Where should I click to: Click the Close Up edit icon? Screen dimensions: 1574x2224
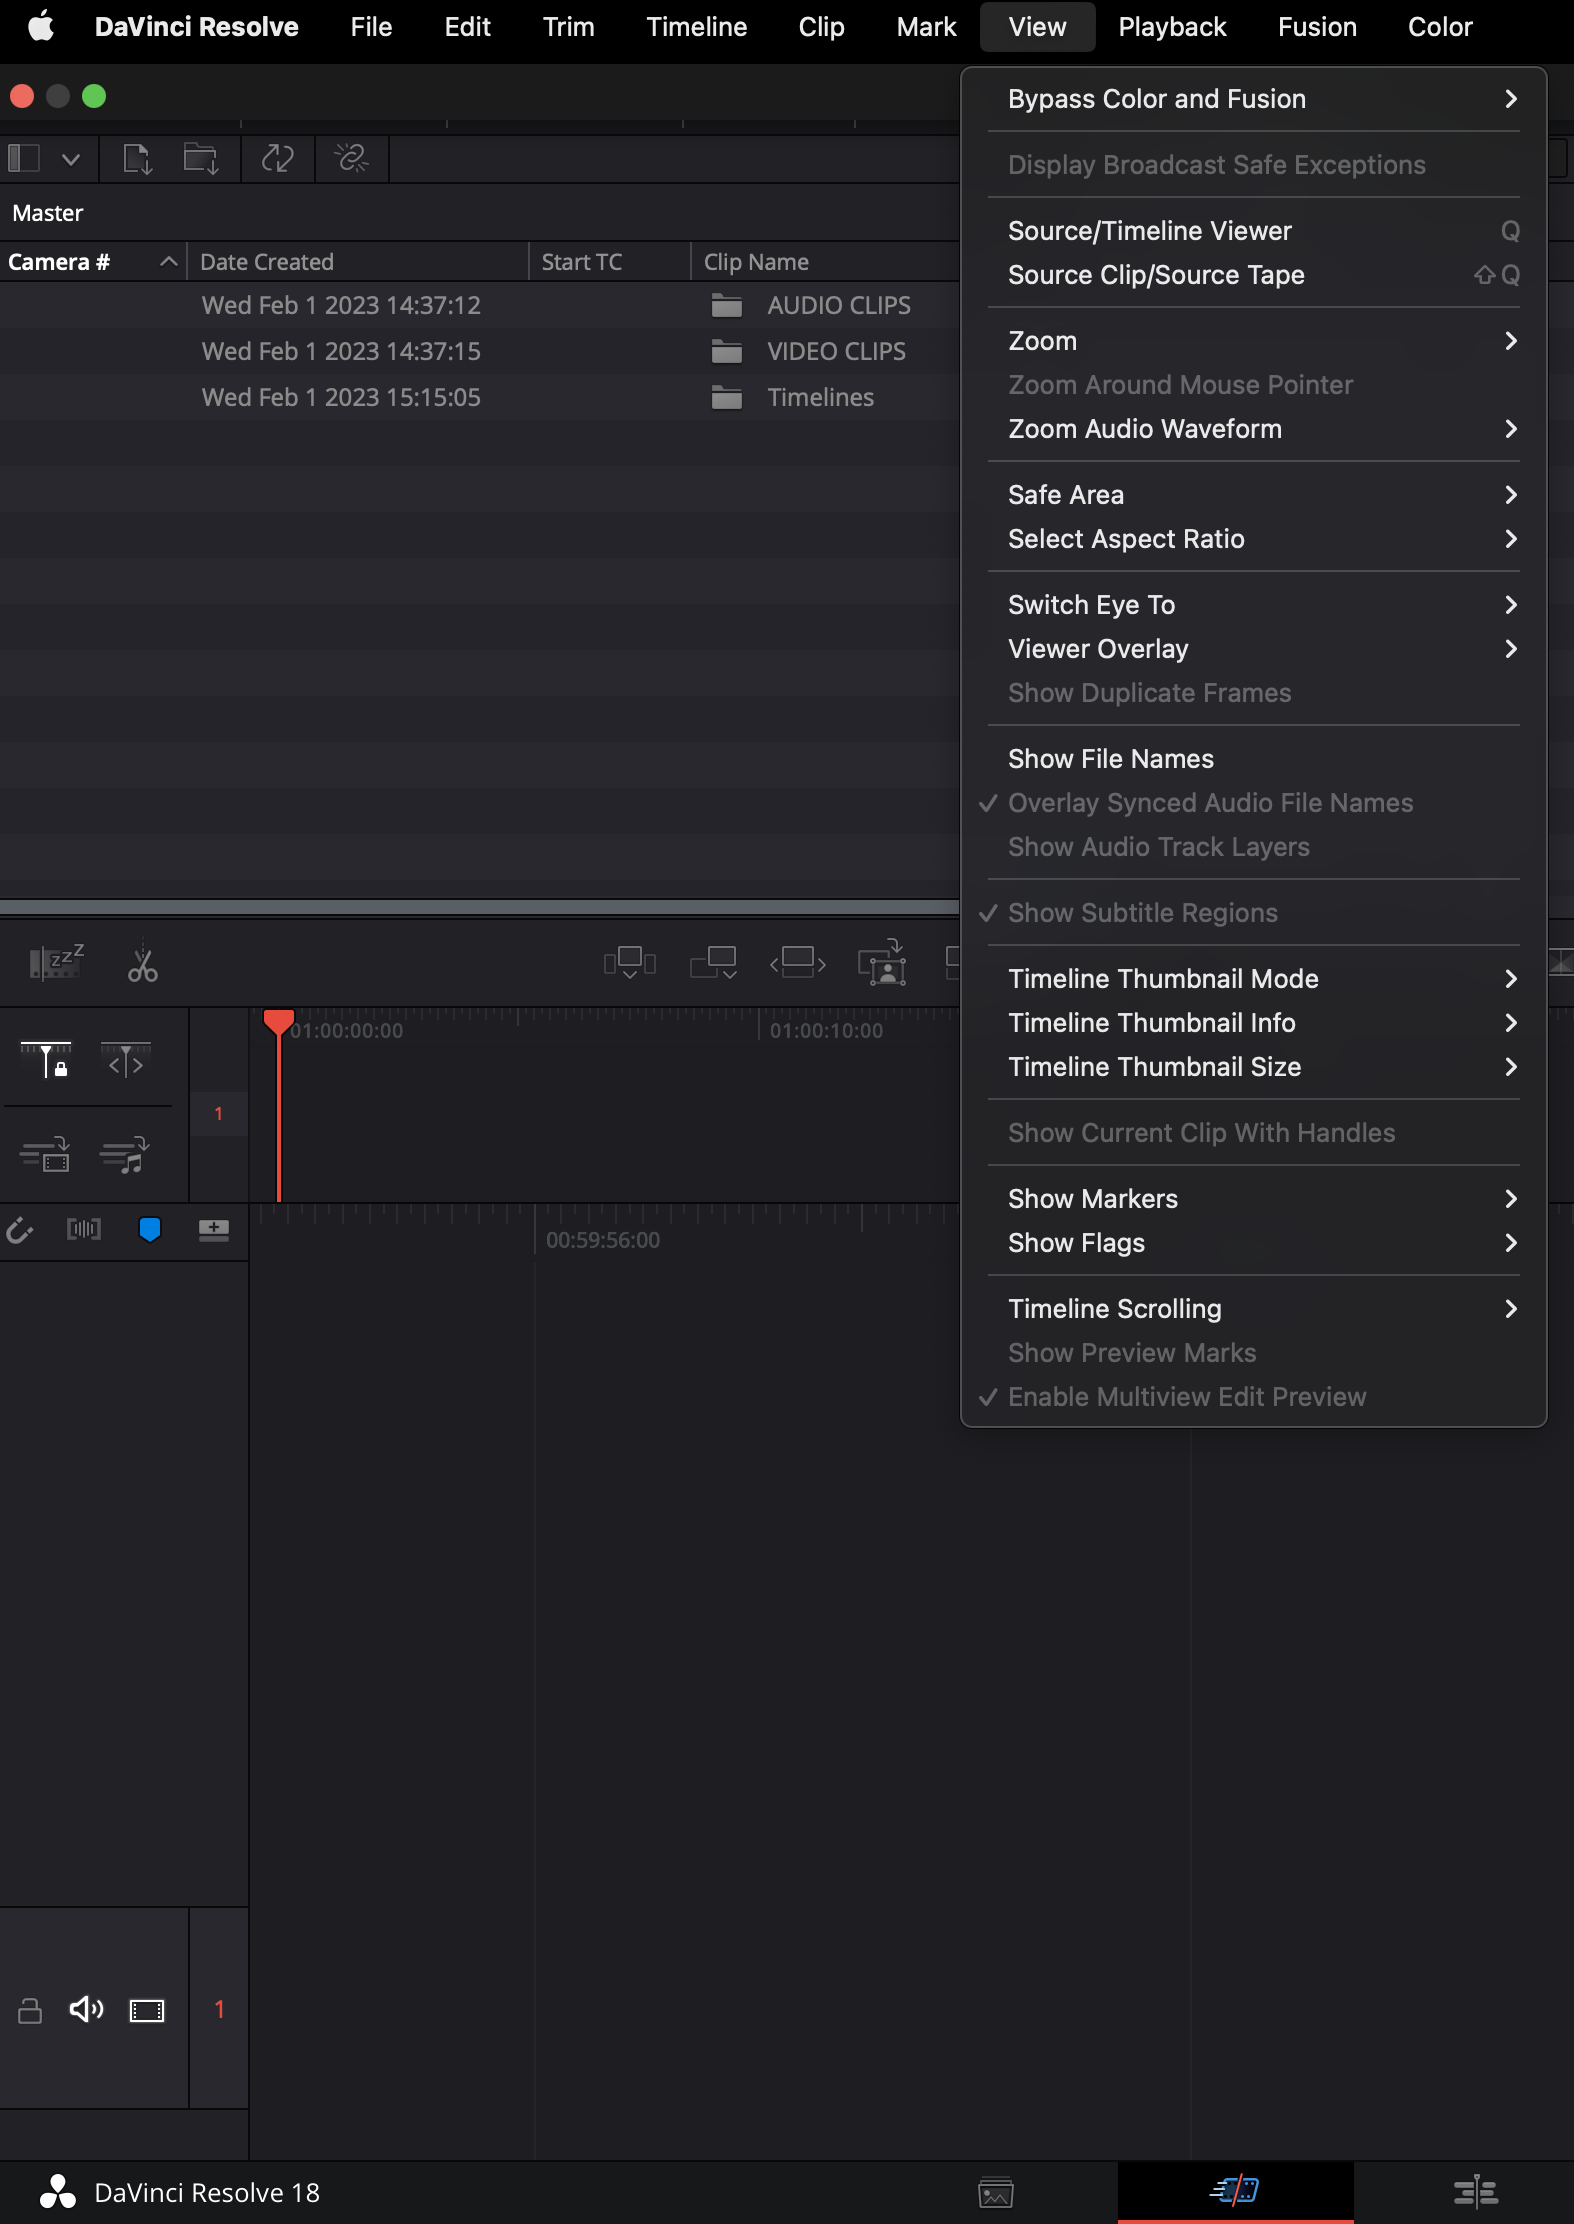[x=882, y=963]
